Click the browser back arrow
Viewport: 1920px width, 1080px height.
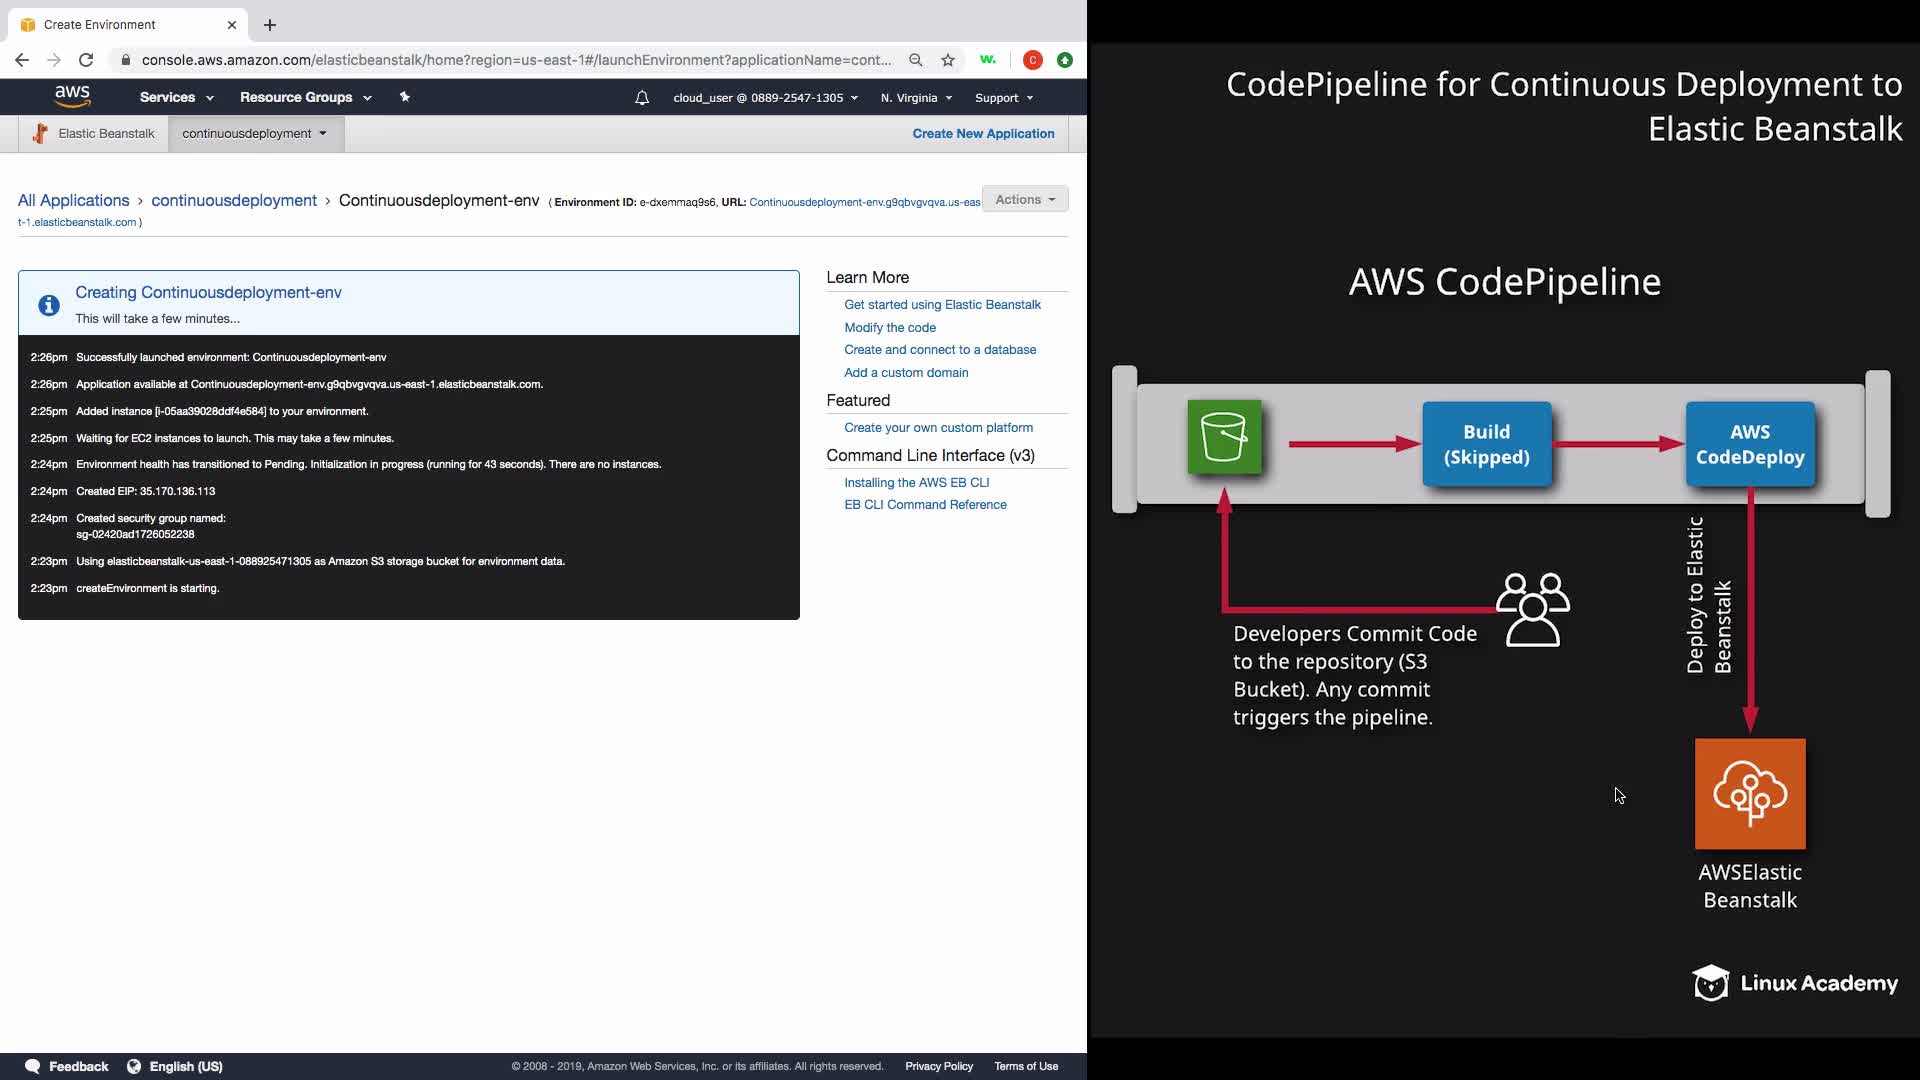coord(22,60)
